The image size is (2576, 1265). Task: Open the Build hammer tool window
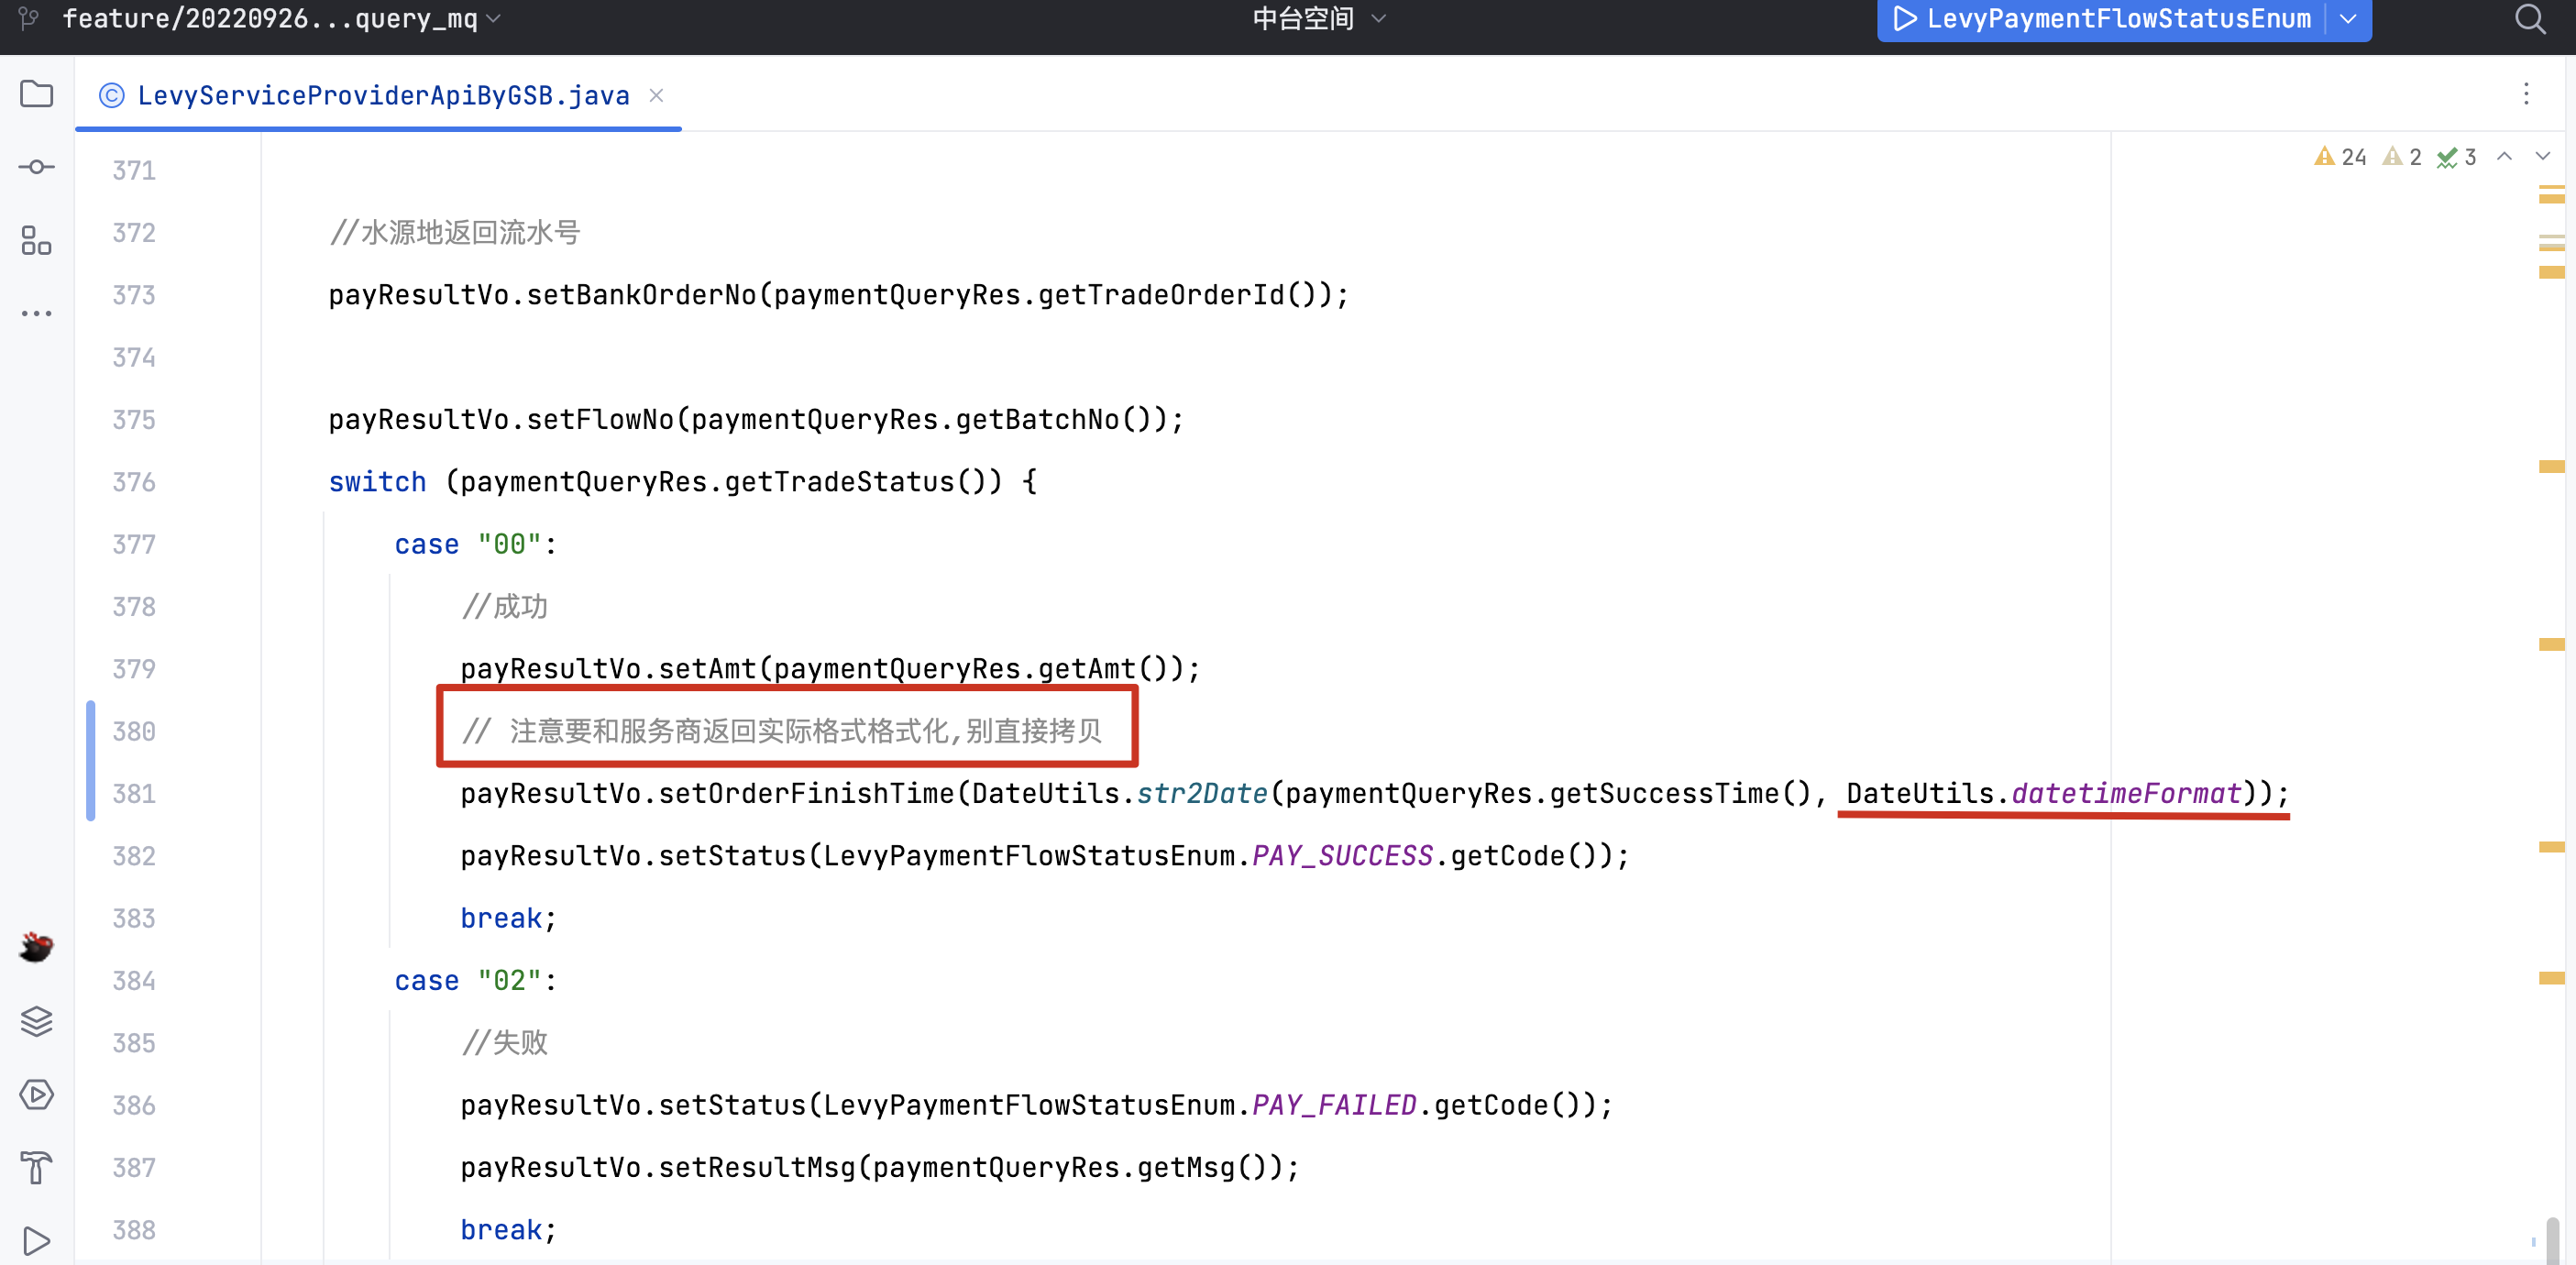(x=36, y=1167)
